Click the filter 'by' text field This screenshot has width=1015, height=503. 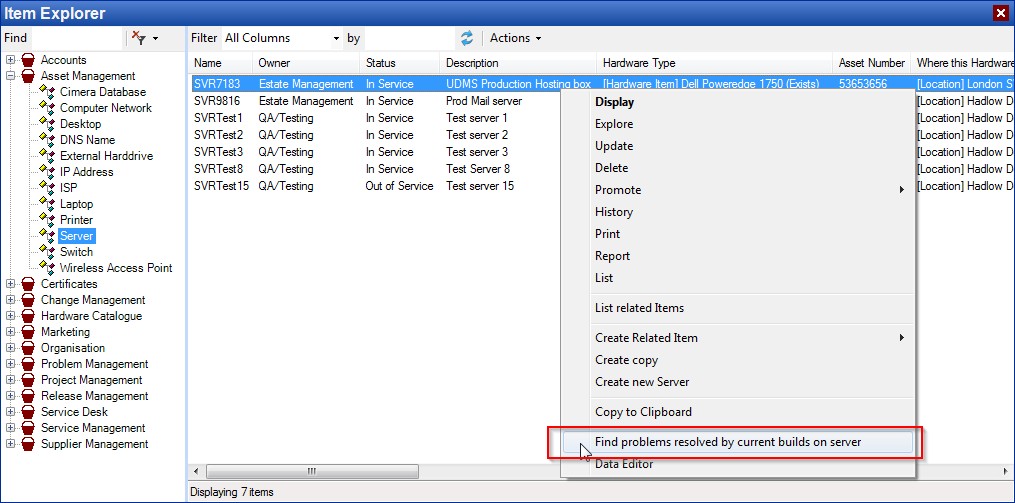coord(410,38)
